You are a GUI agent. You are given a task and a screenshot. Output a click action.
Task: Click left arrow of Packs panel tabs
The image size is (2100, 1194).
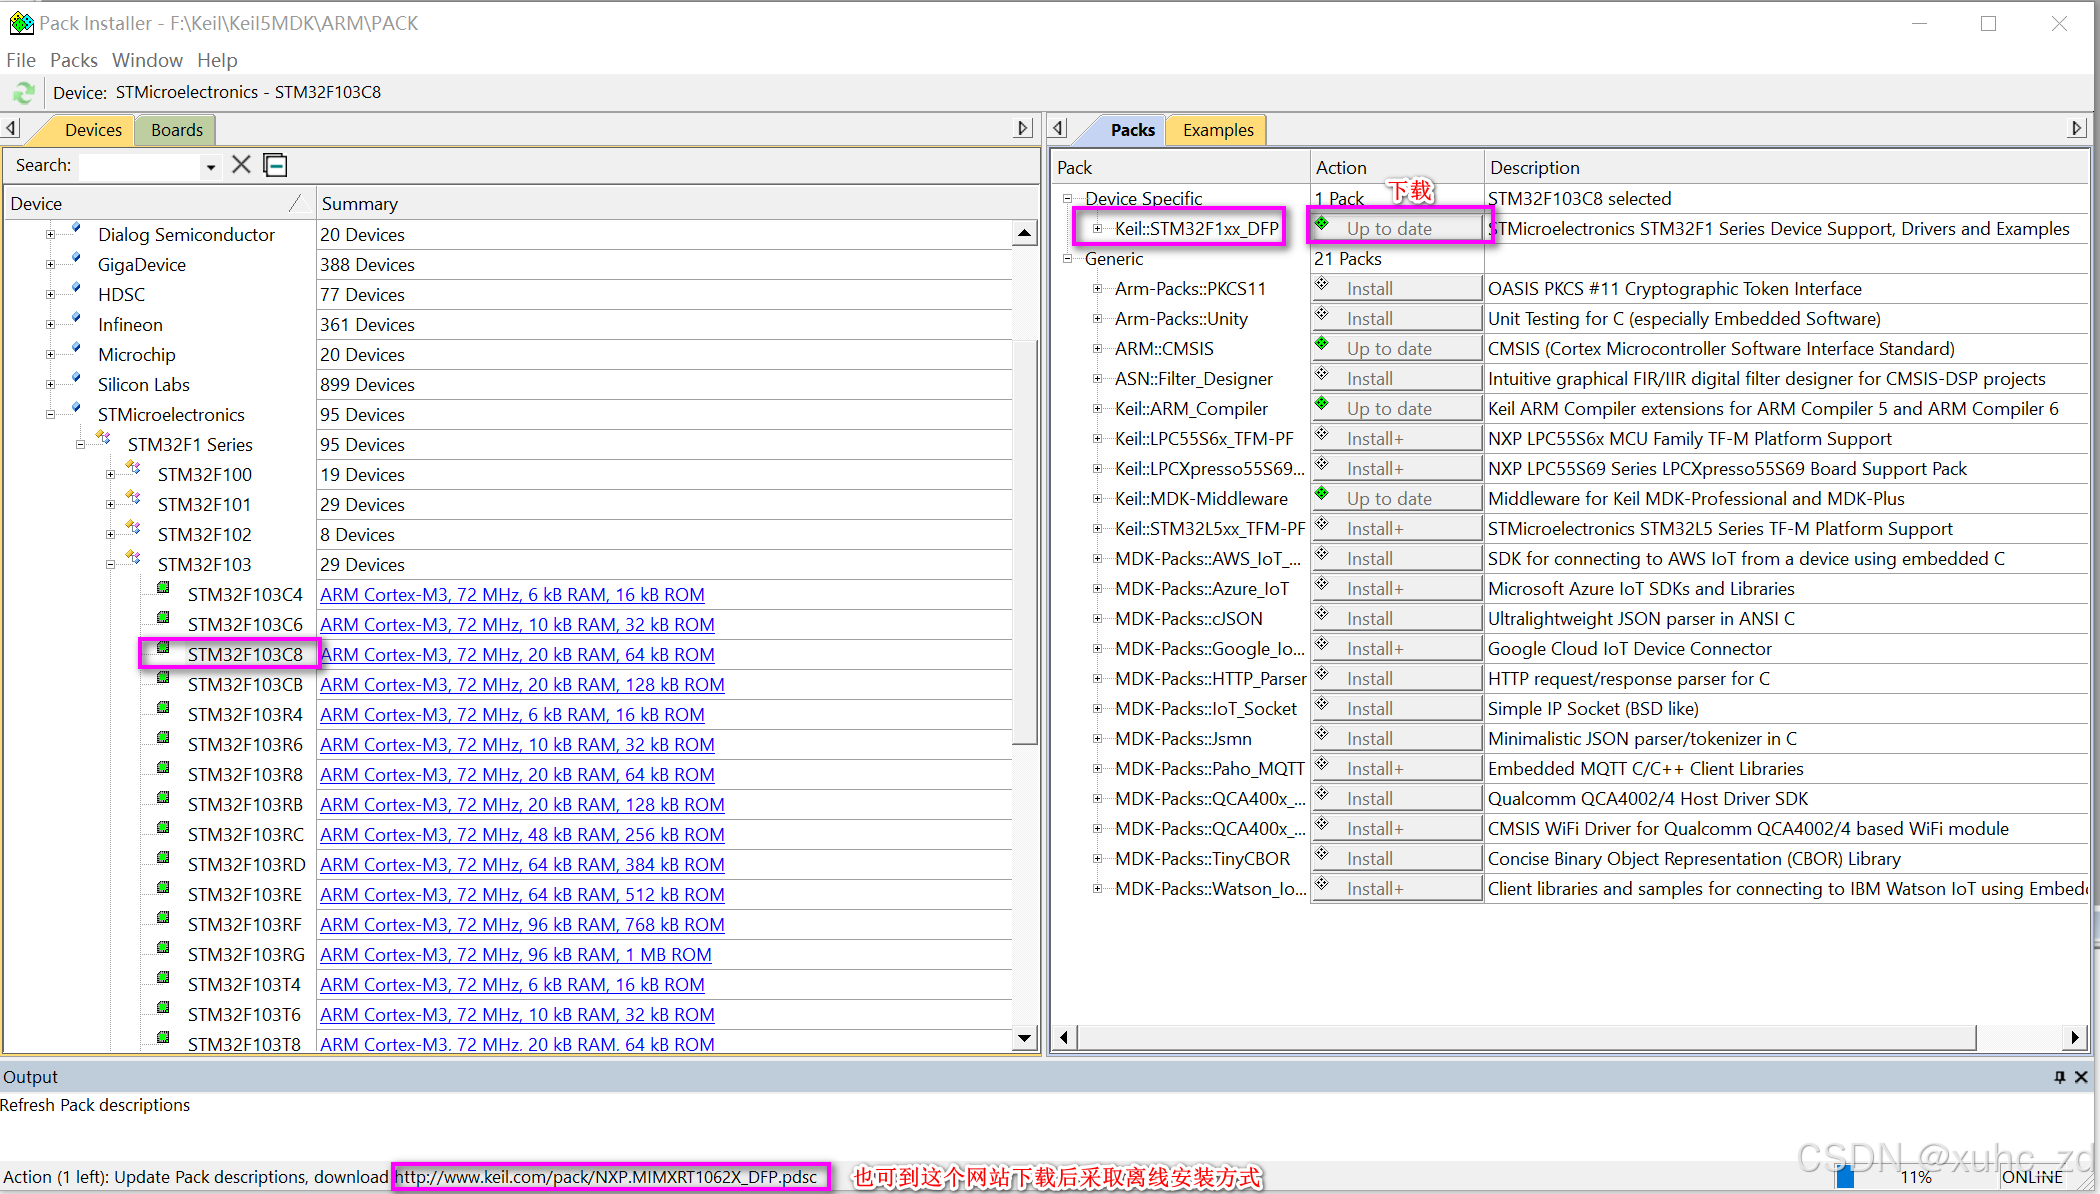point(1060,129)
